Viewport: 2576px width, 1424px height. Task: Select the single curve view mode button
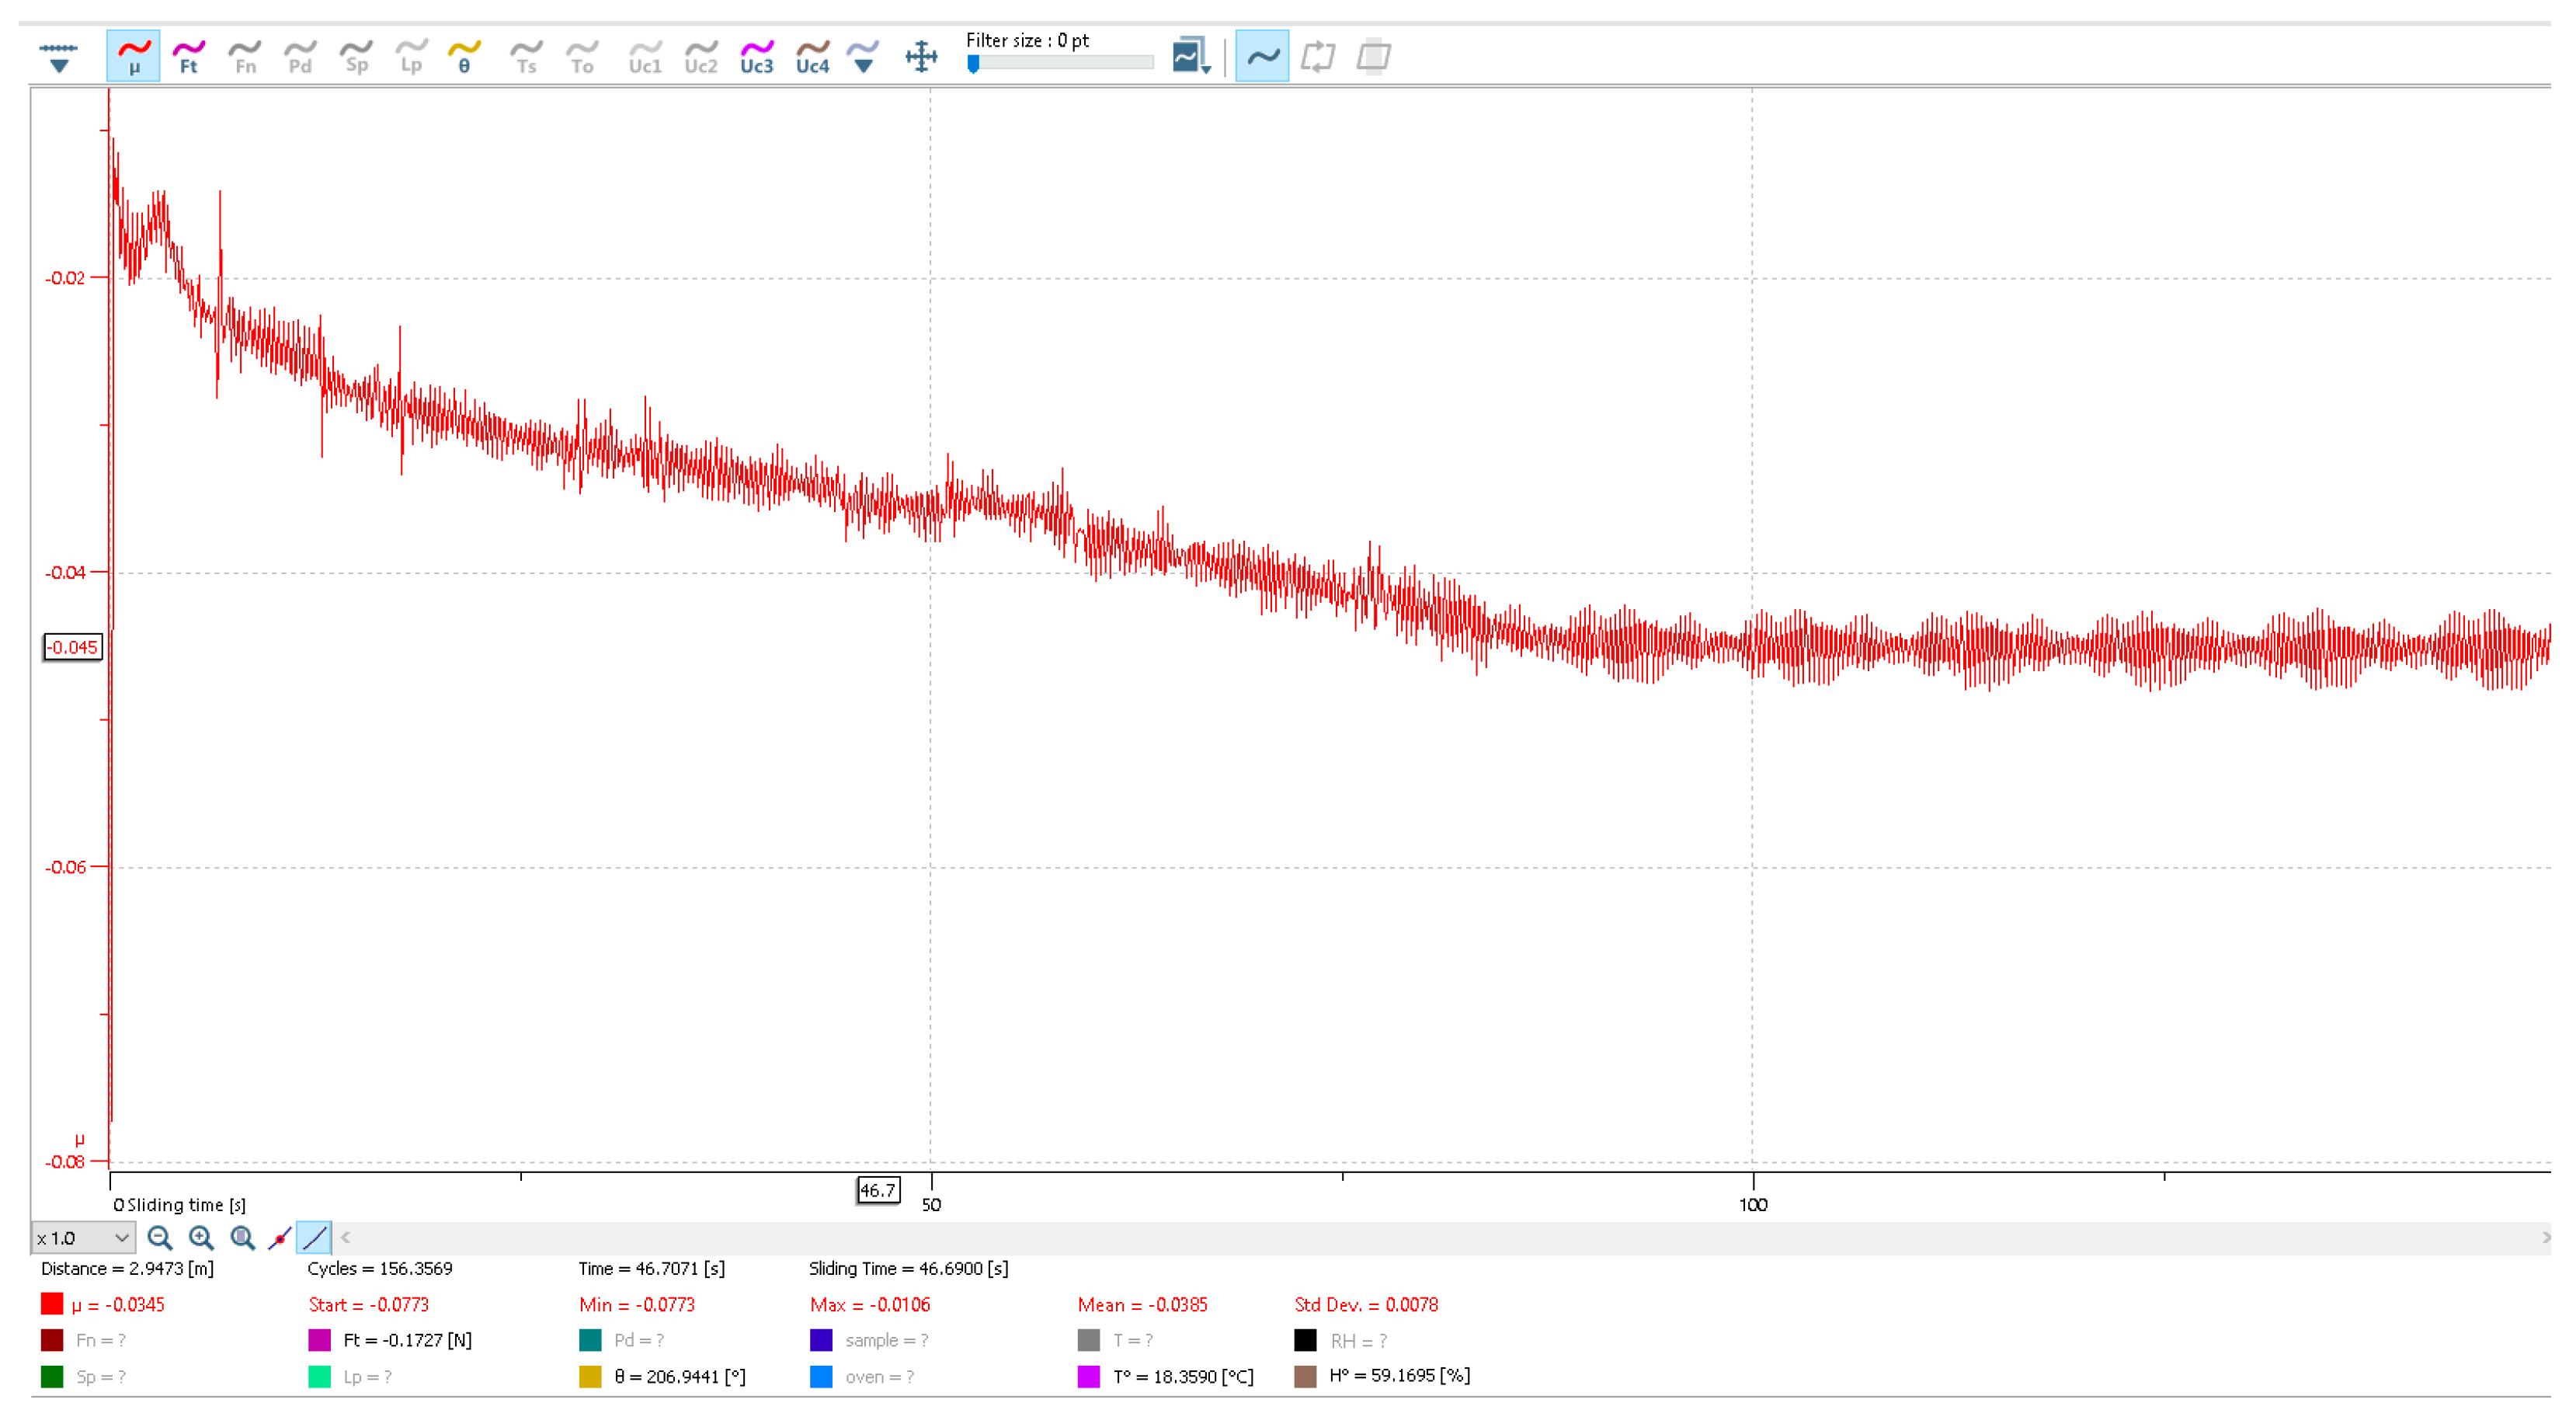1262,56
